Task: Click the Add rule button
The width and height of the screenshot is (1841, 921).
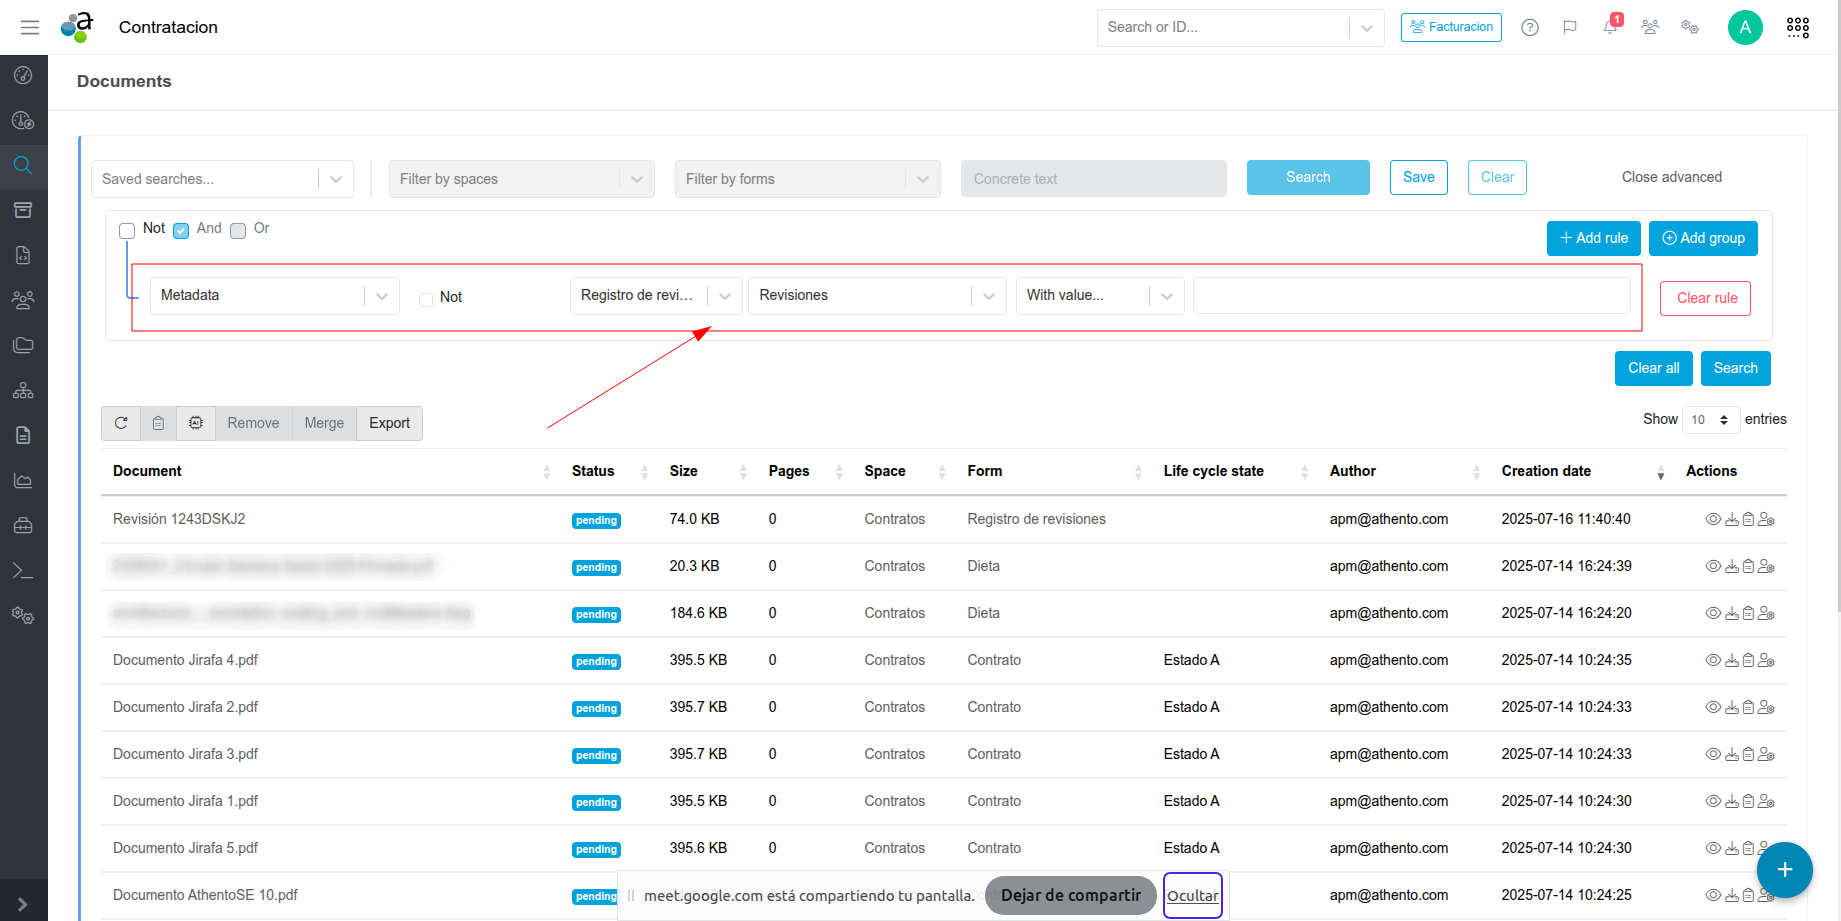Action: (x=1593, y=238)
